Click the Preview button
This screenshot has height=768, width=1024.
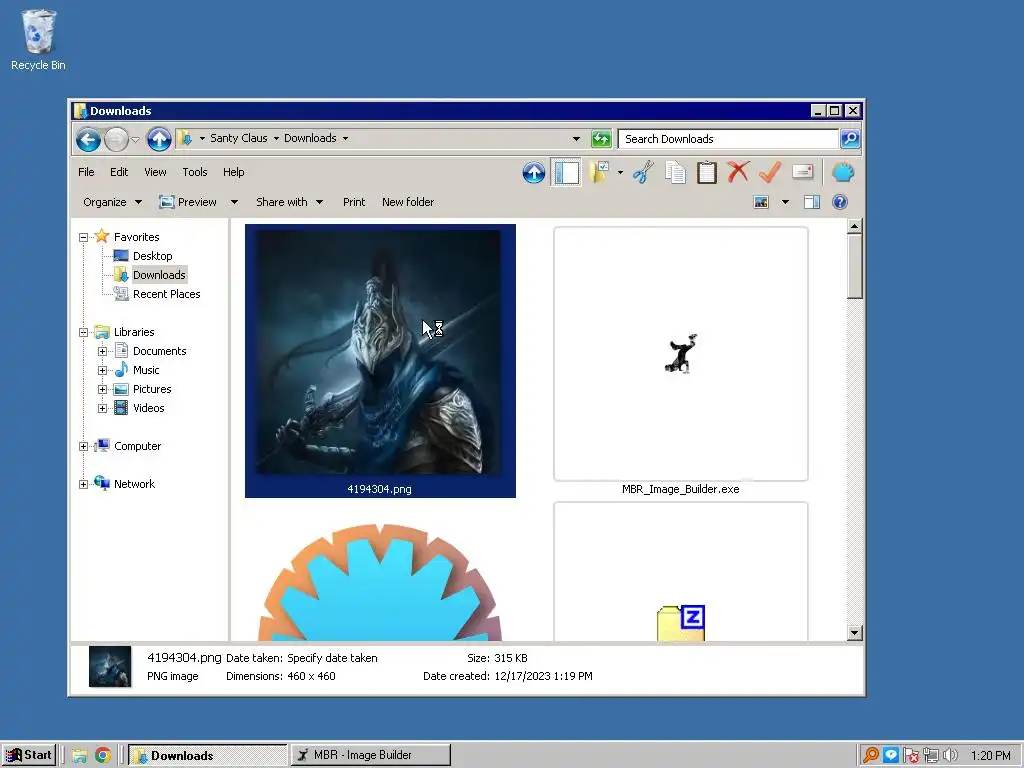pyautogui.click(x=188, y=202)
